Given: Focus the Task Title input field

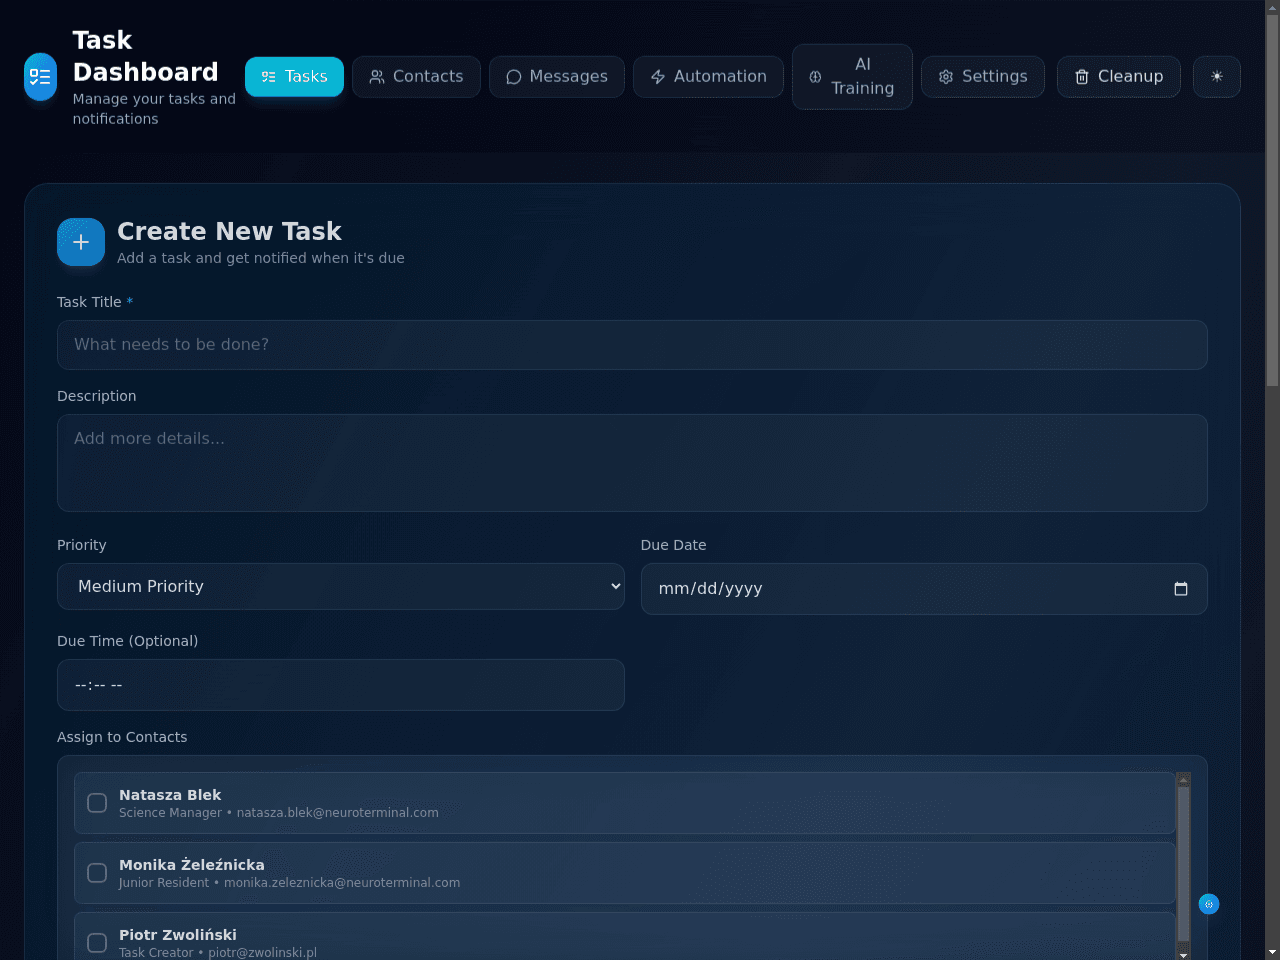Looking at the screenshot, I should [x=632, y=345].
